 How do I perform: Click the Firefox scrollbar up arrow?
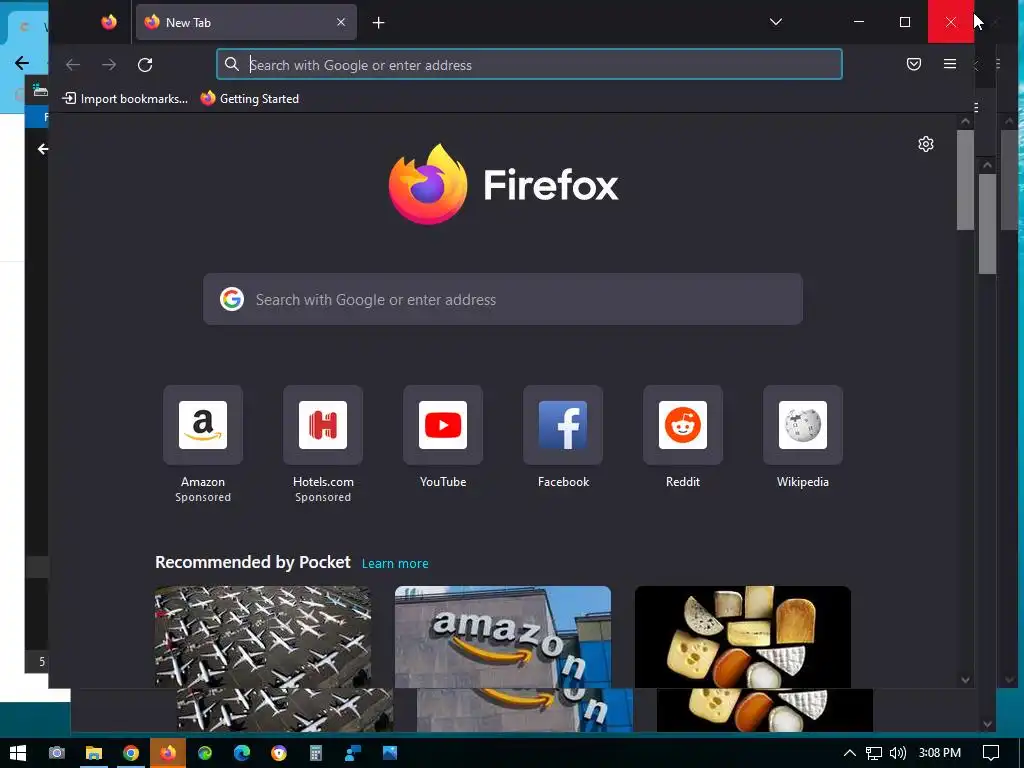pos(965,121)
